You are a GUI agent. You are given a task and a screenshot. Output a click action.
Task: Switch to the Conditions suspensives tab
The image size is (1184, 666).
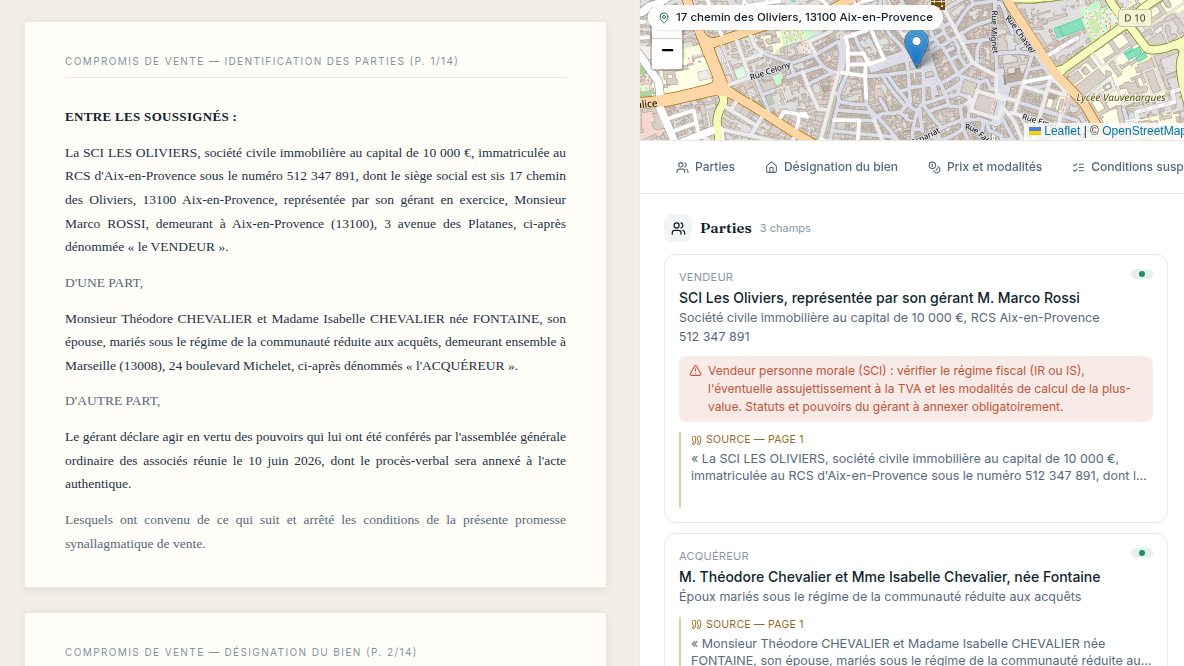(x=1127, y=167)
